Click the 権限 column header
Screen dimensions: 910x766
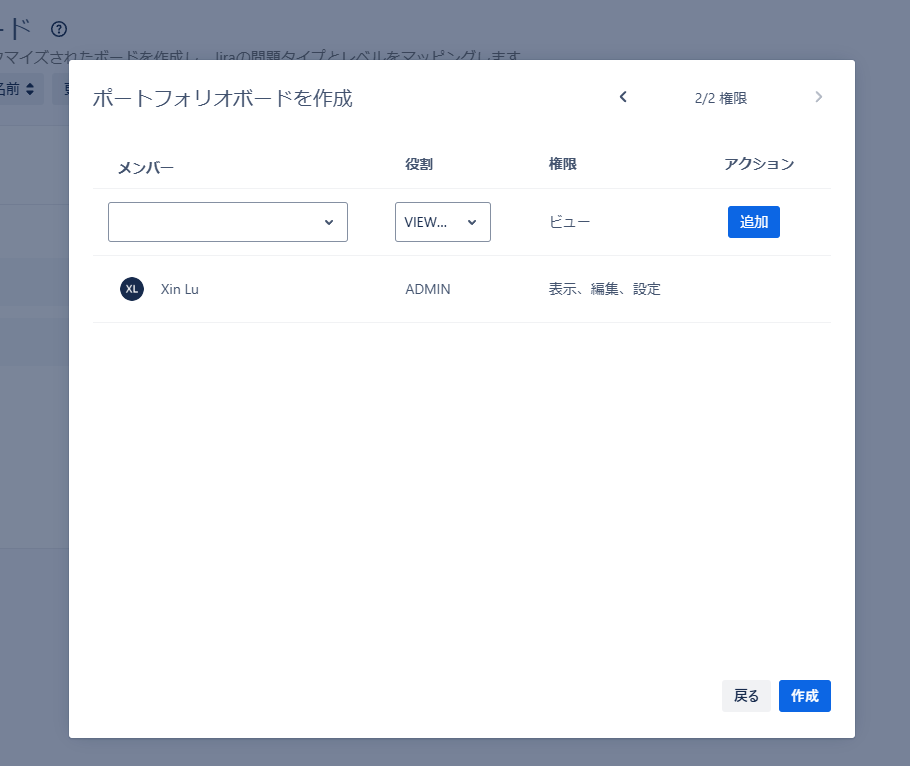(x=563, y=164)
